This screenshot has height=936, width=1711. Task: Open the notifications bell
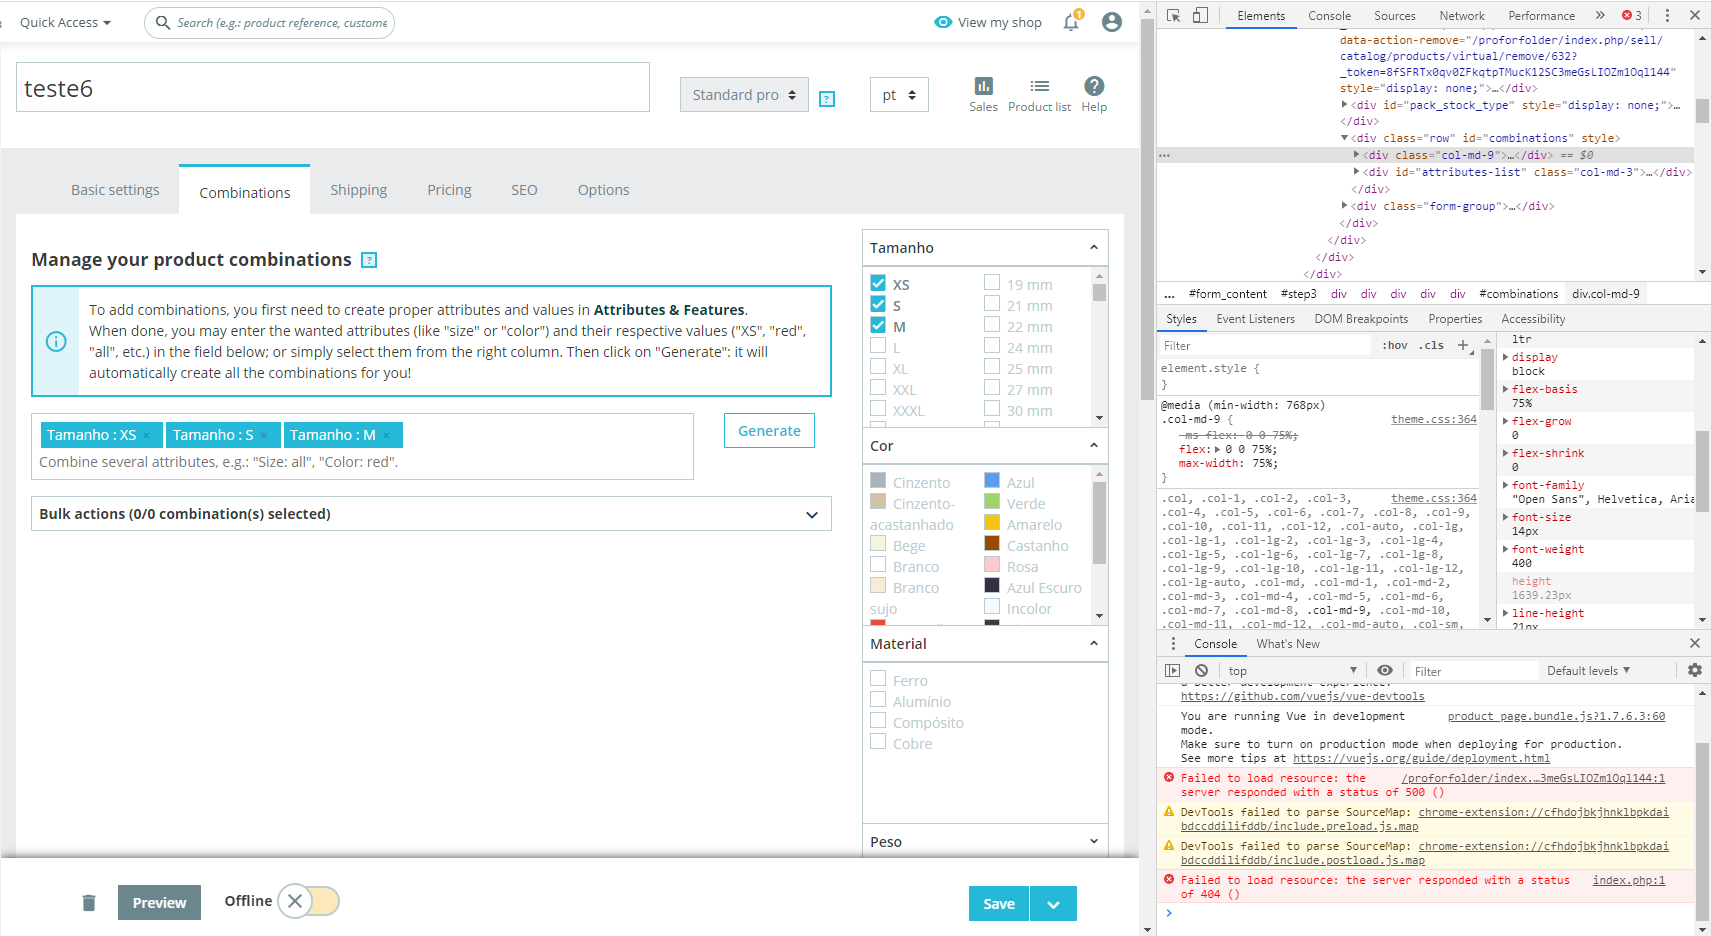pyautogui.click(x=1071, y=22)
